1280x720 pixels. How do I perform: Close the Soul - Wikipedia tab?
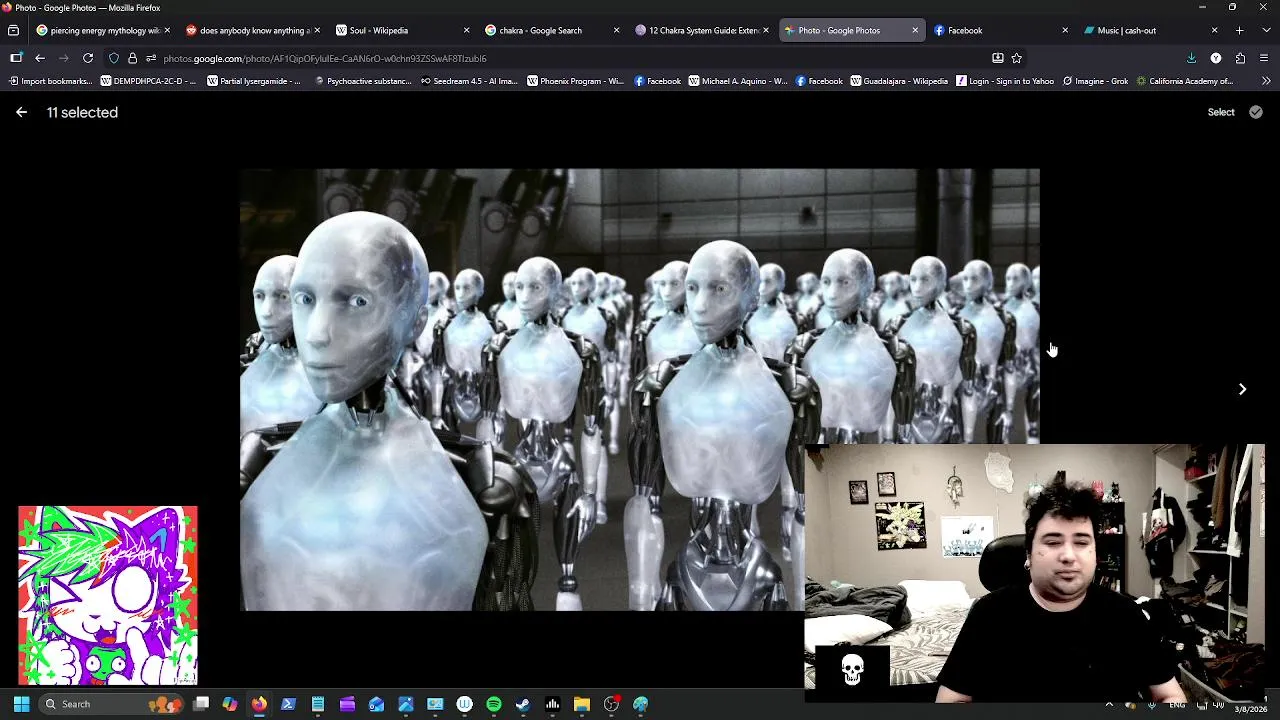click(x=466, y=30)
